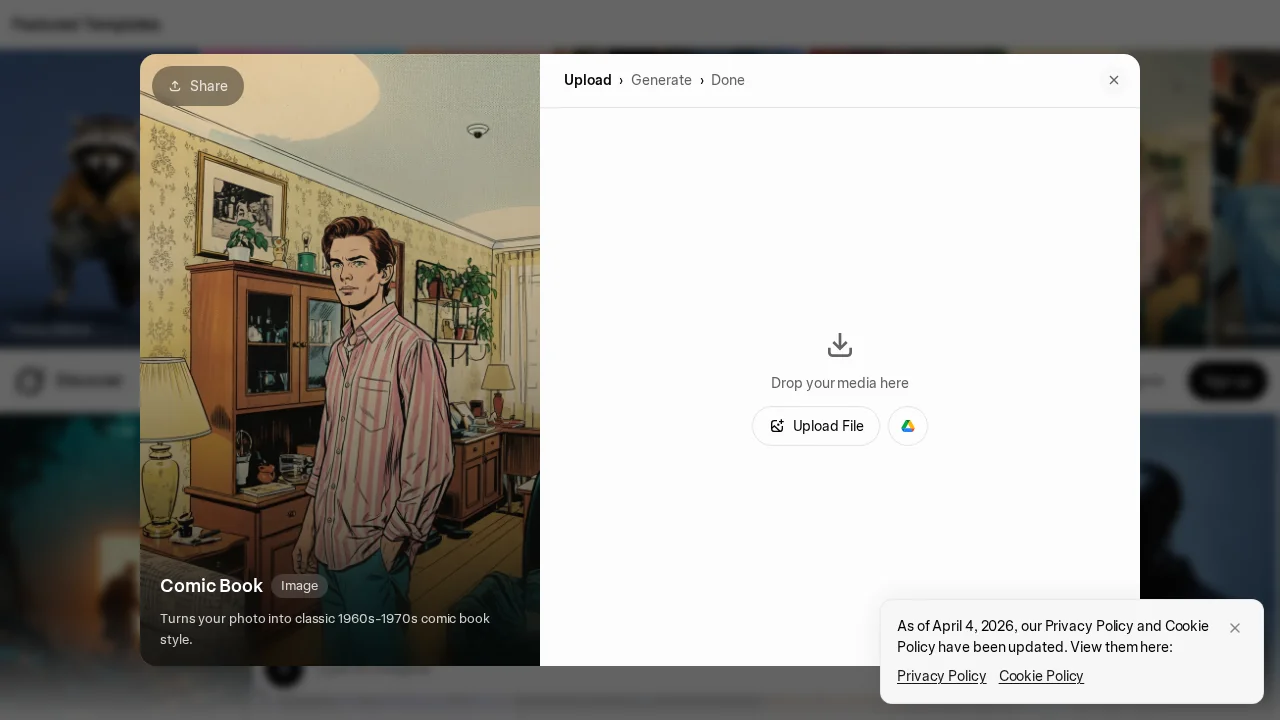This screenshot has height=720, width=1280.
Task: Open the Privacy Policy link
Action: coord(941,676)
